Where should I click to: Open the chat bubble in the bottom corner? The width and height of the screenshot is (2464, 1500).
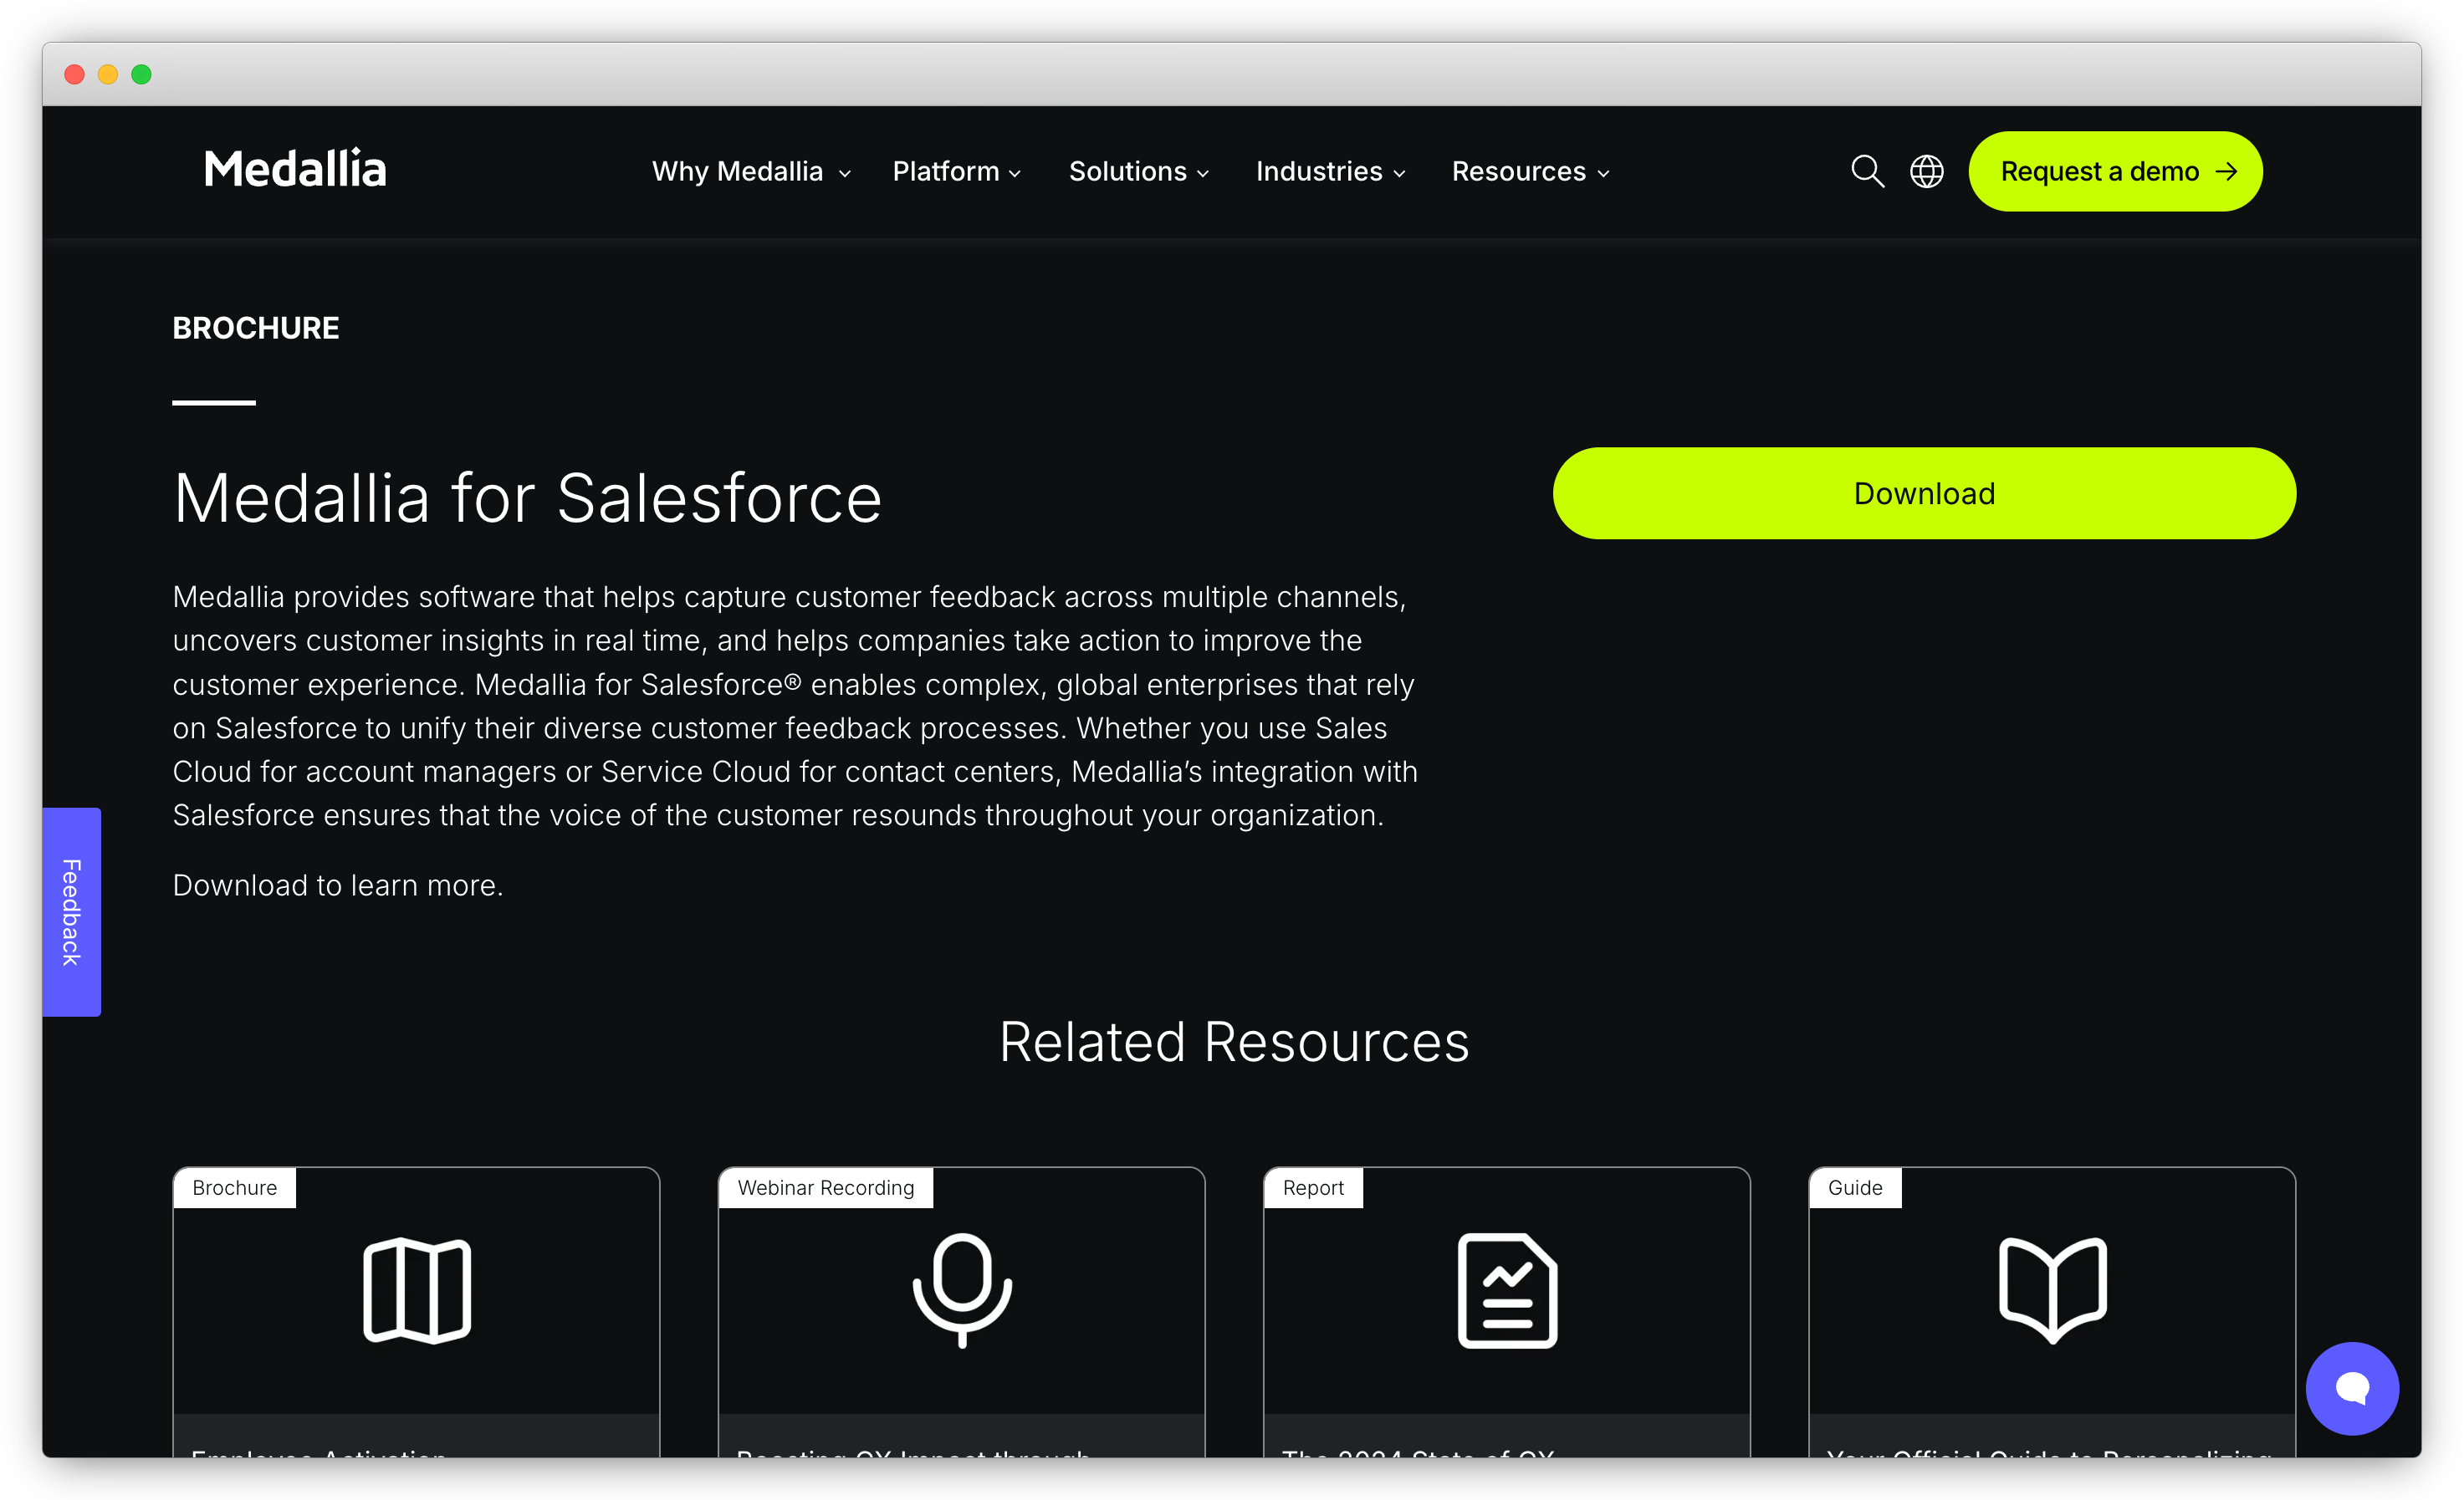point(2352,1388)
